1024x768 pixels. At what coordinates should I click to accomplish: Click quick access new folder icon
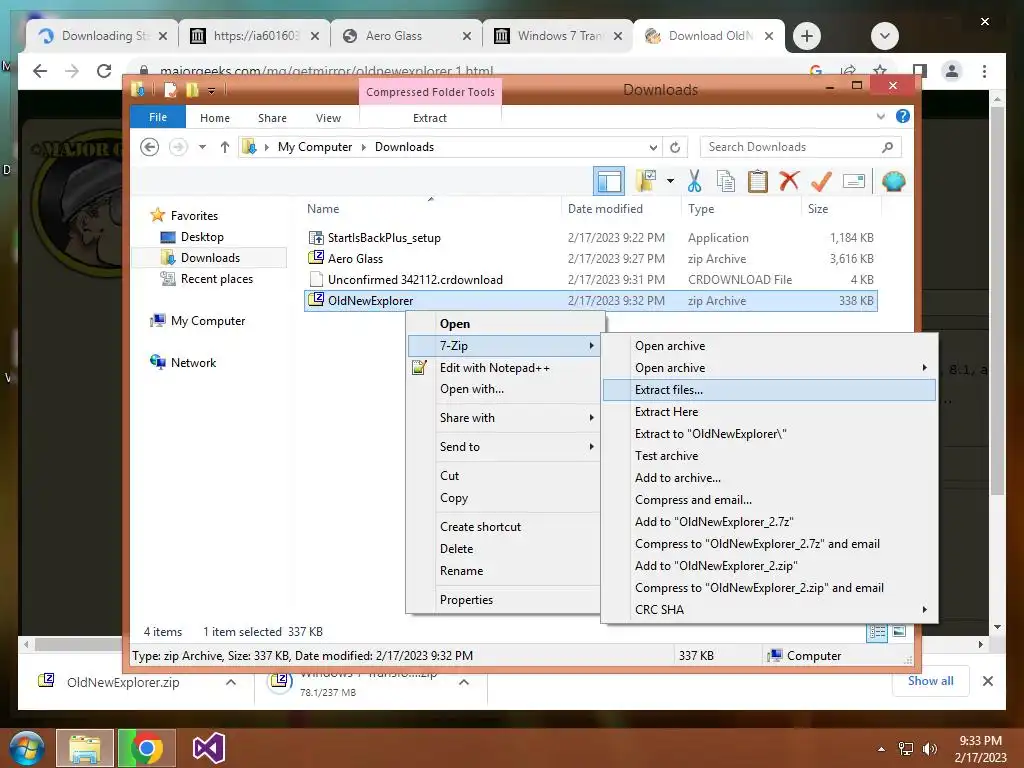(192, 90)
